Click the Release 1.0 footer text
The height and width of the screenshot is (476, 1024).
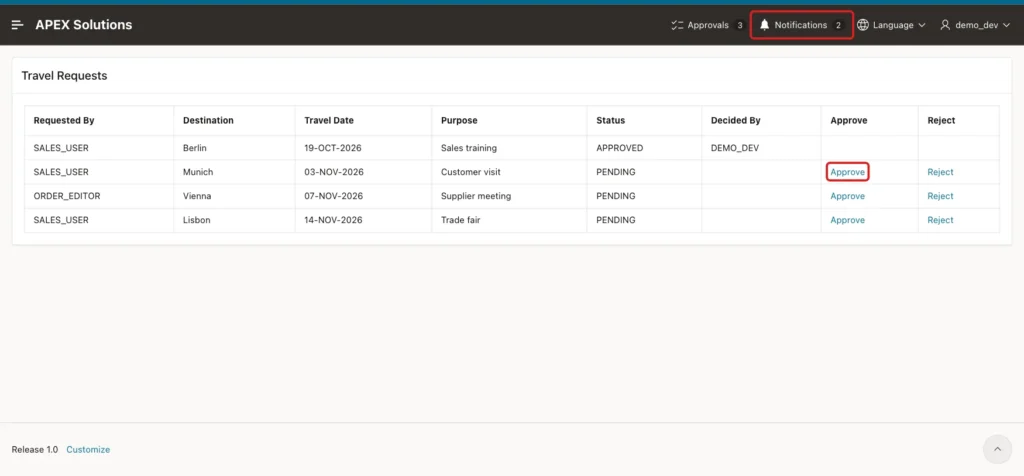pyautogui.click(x=35, y=449)
